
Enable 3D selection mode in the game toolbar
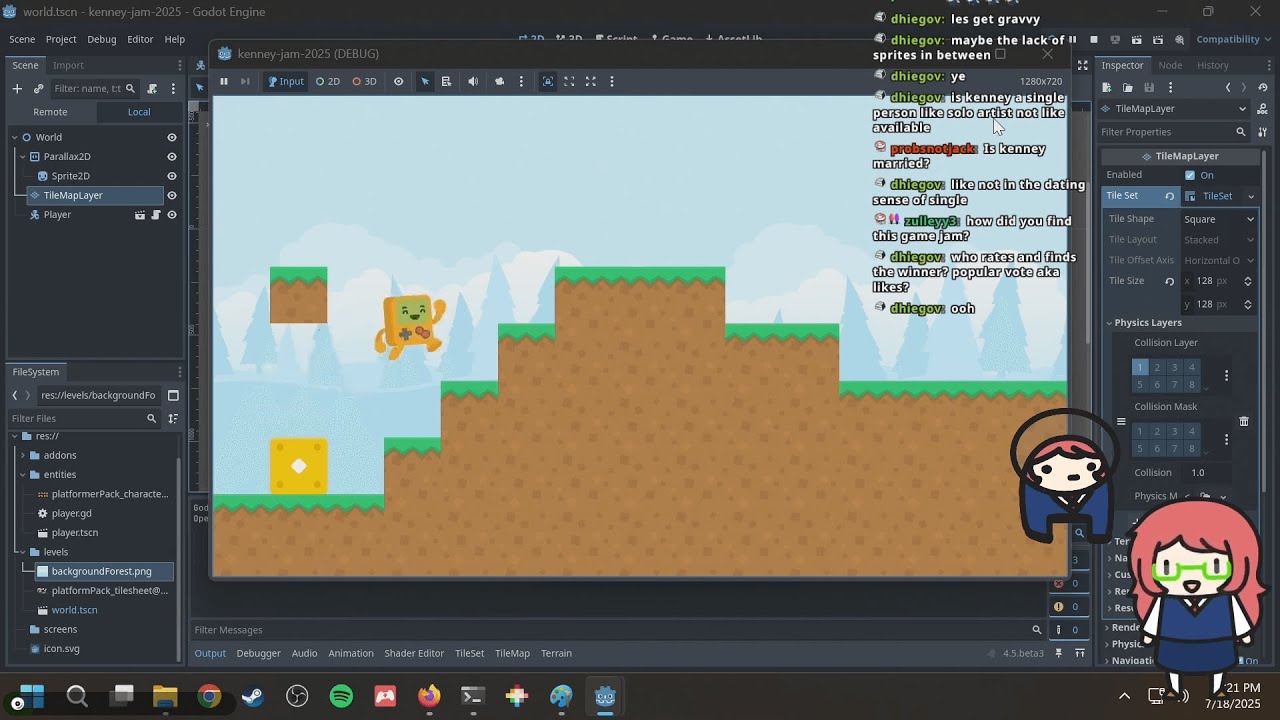pyautogui.click(x=364, y=81)
